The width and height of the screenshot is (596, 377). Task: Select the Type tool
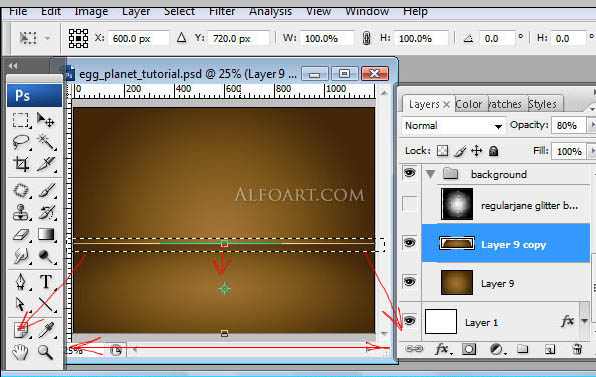pos(46,282)
